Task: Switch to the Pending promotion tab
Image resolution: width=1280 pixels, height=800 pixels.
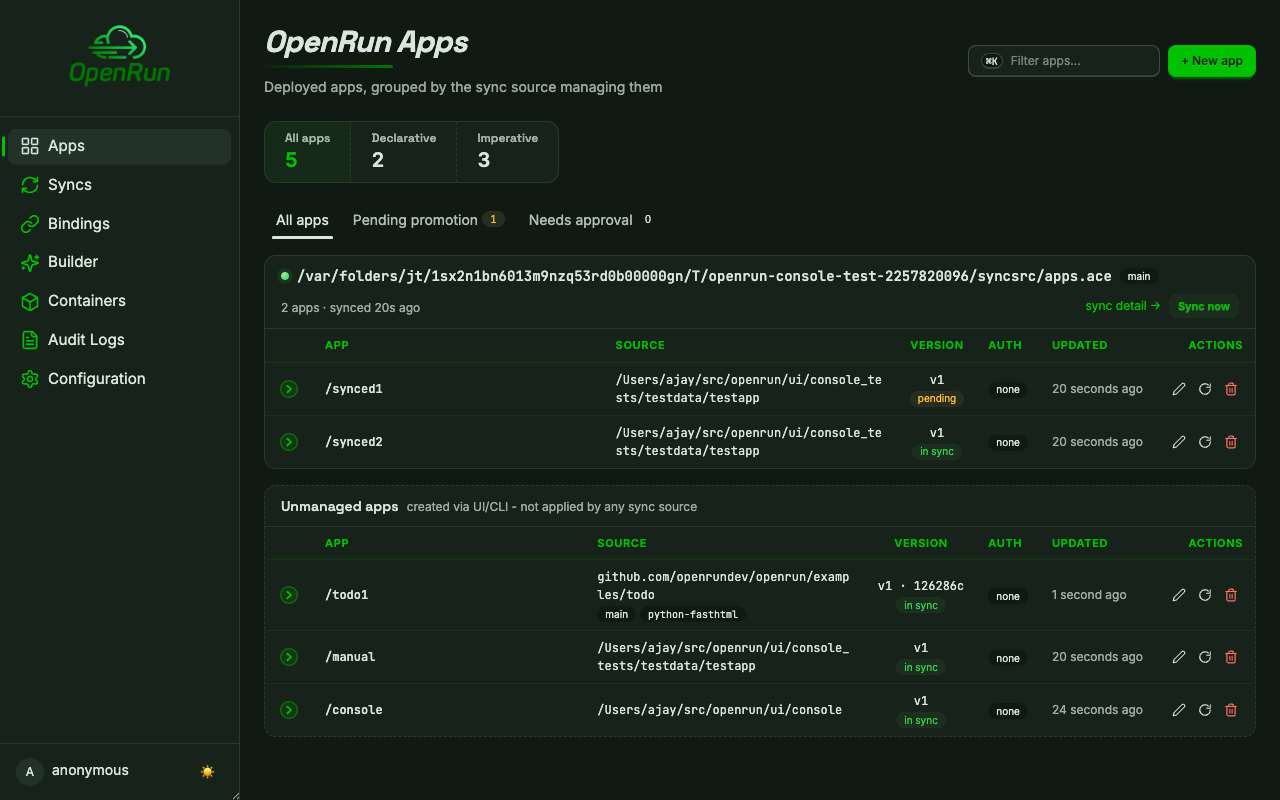Action: tap(428, 220)
